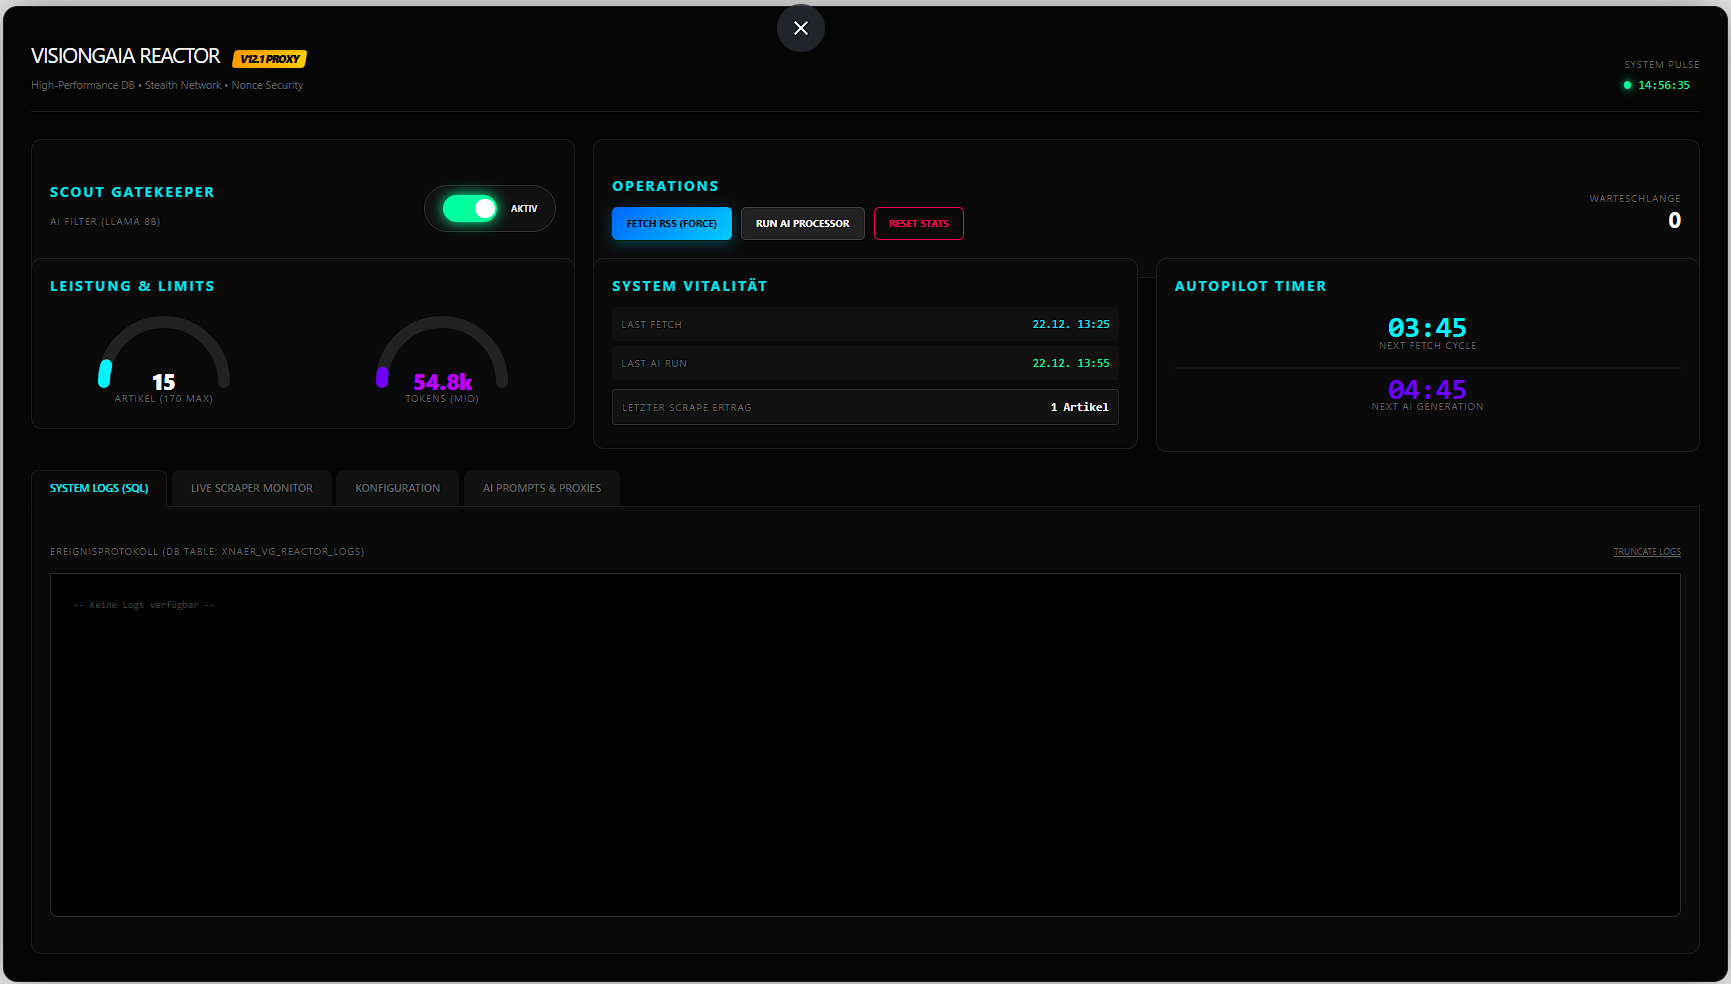Click the VISIONGAIA REACTOR title logo
Image resolution: width=1731 pixels, height=984 pixels.
125,56
